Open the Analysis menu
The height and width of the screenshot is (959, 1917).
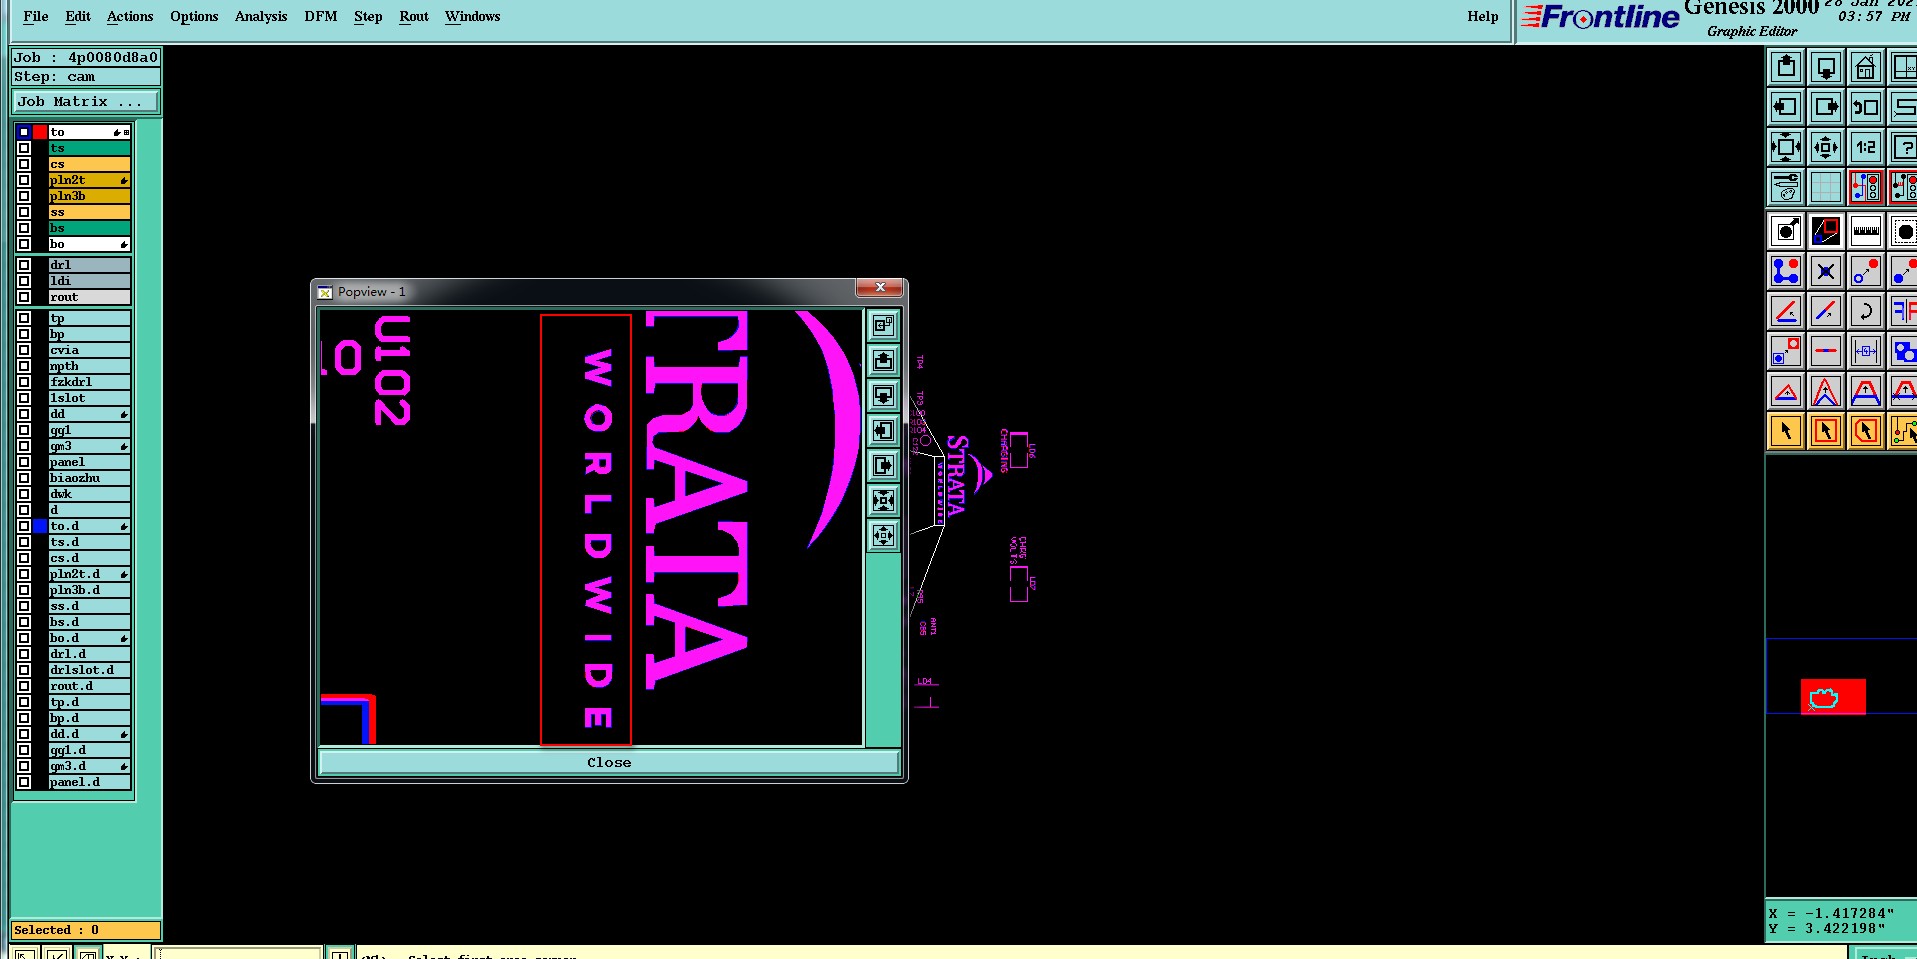point(261,16)
